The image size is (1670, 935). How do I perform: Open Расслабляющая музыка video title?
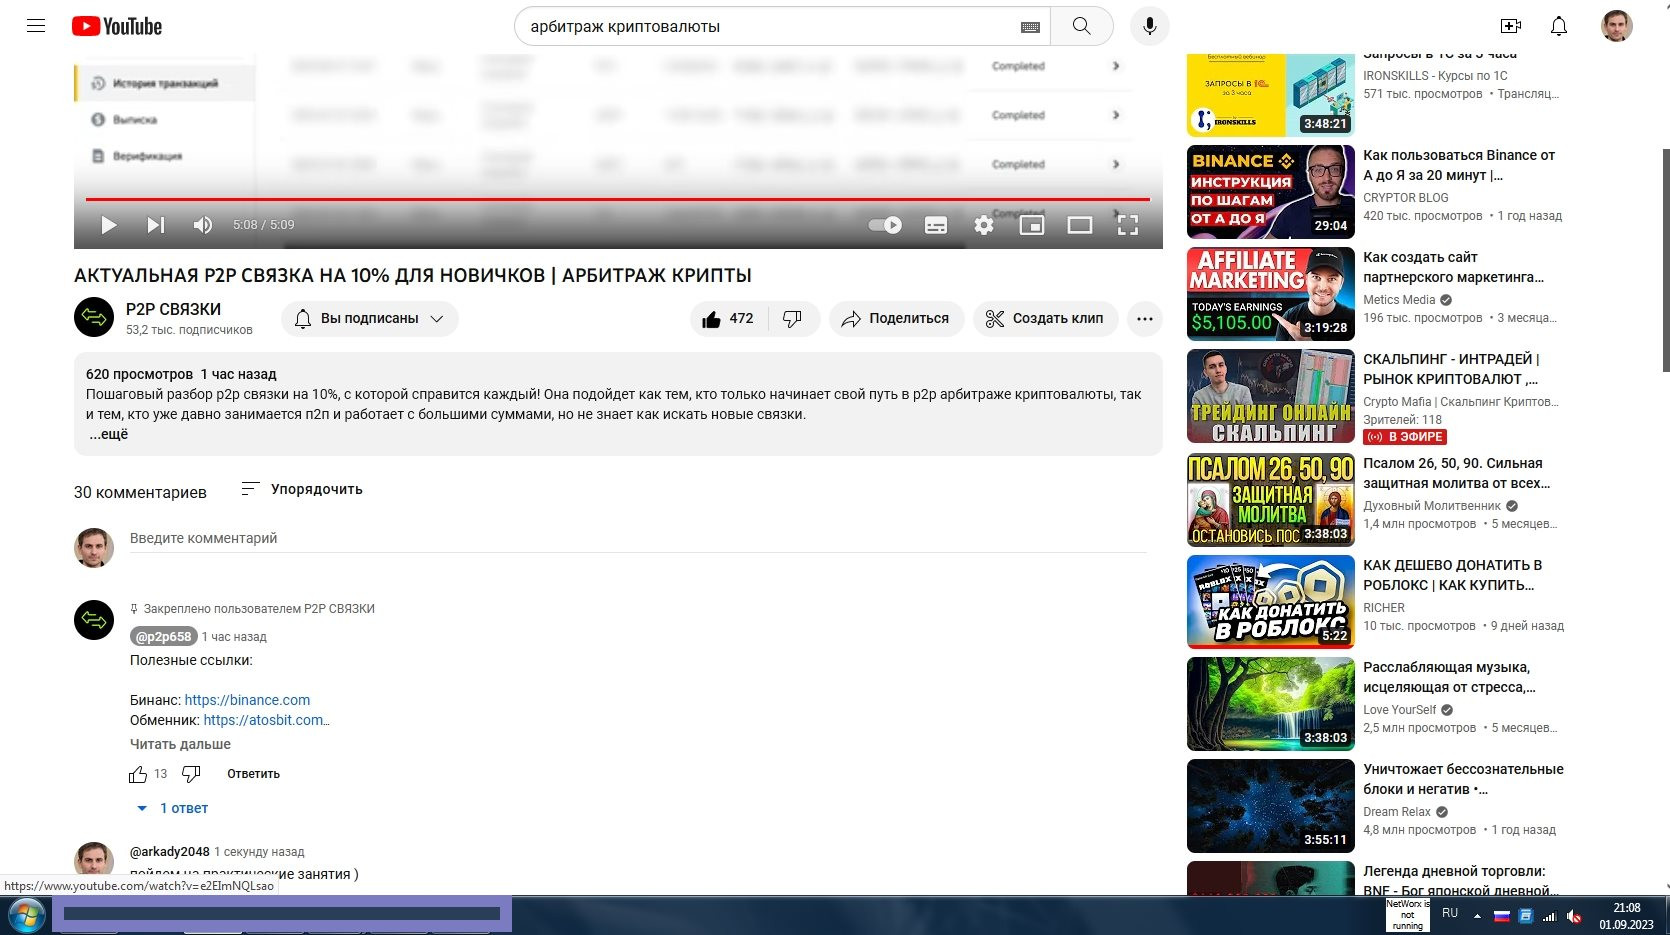point(1449,677)
